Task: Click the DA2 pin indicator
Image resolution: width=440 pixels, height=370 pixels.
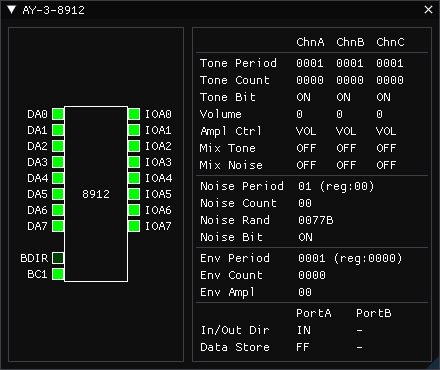Action: click(58, 146)
